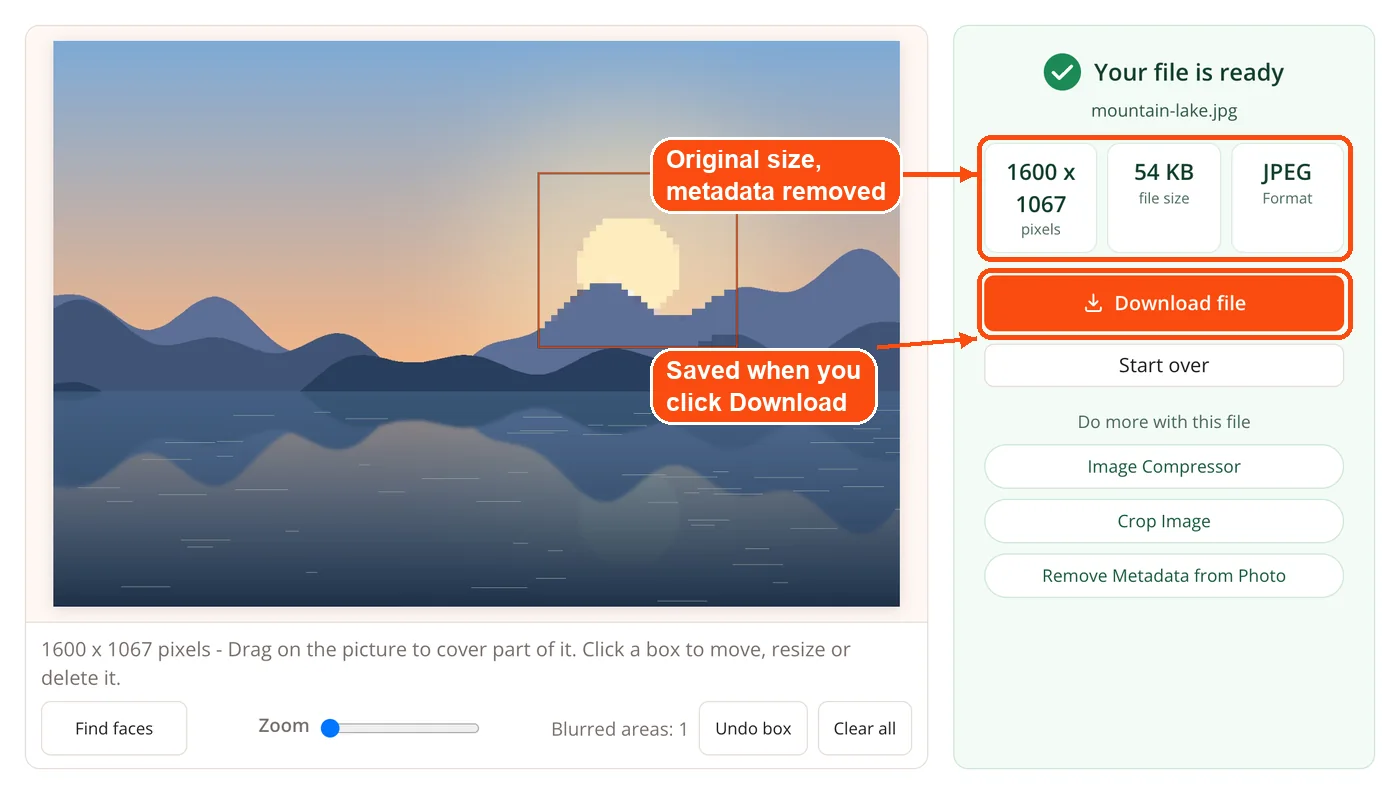The image size is (1400, 794).
Task: Click the 'Blurred areas: 1' counter
Action: tap(619, 729)
